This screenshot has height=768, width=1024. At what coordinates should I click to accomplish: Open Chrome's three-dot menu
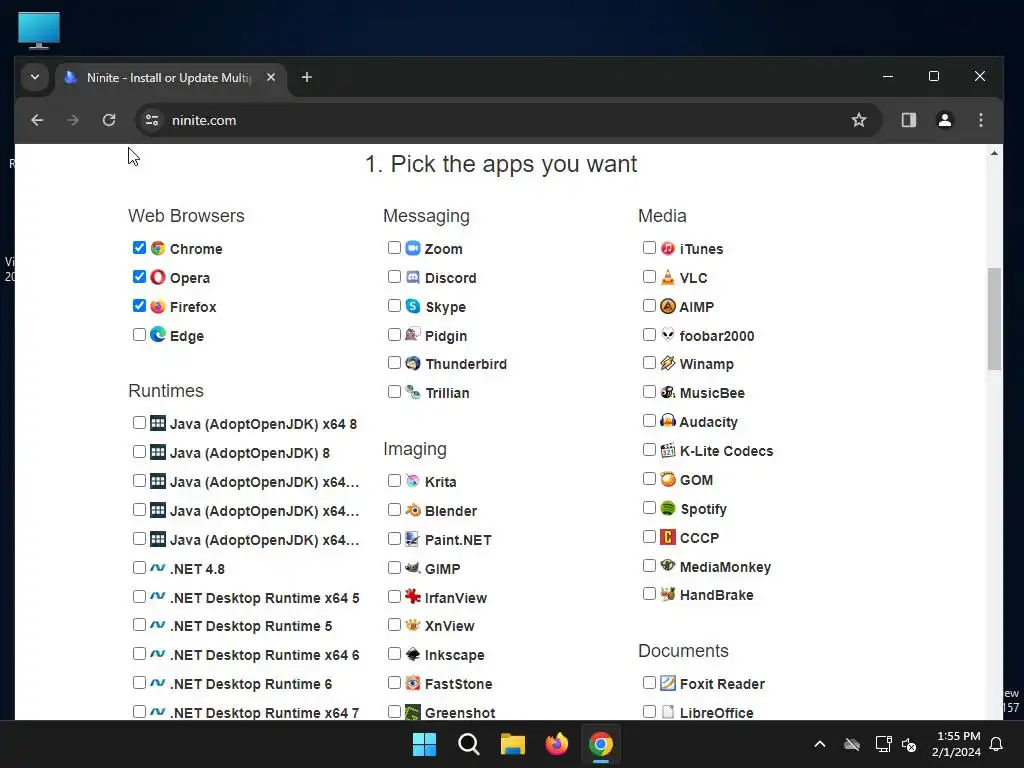[980, 120]
